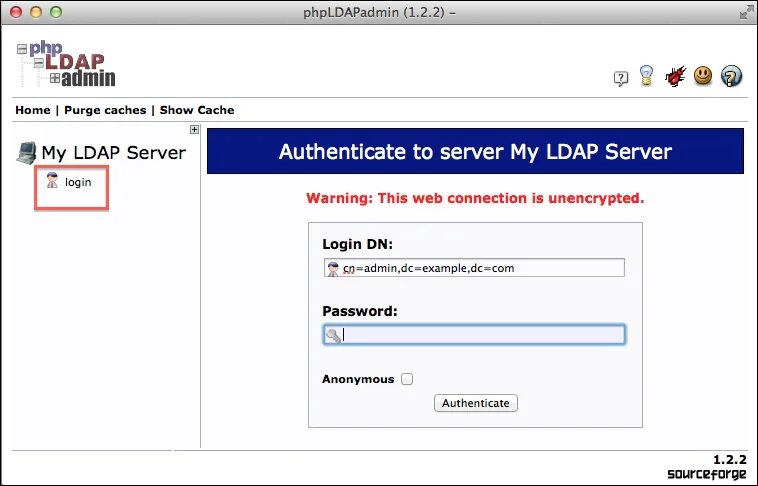758x486 pixels.
Task: Click the fullscreen arrows in the title bar
Action: (x=746, y=12)
